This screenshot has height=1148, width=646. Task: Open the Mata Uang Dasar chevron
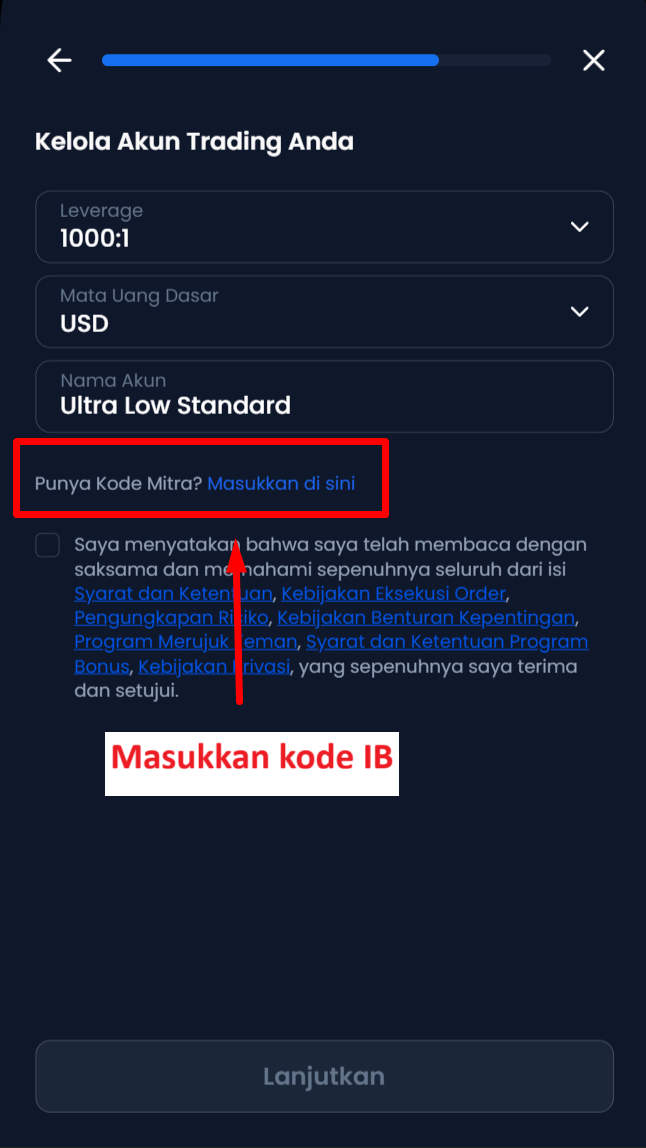pos(579,312)
